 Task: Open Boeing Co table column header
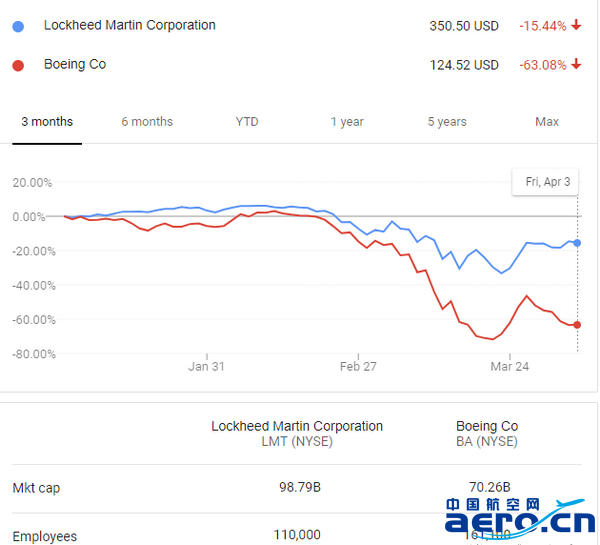pyautogui.click(x=487, y=426)
